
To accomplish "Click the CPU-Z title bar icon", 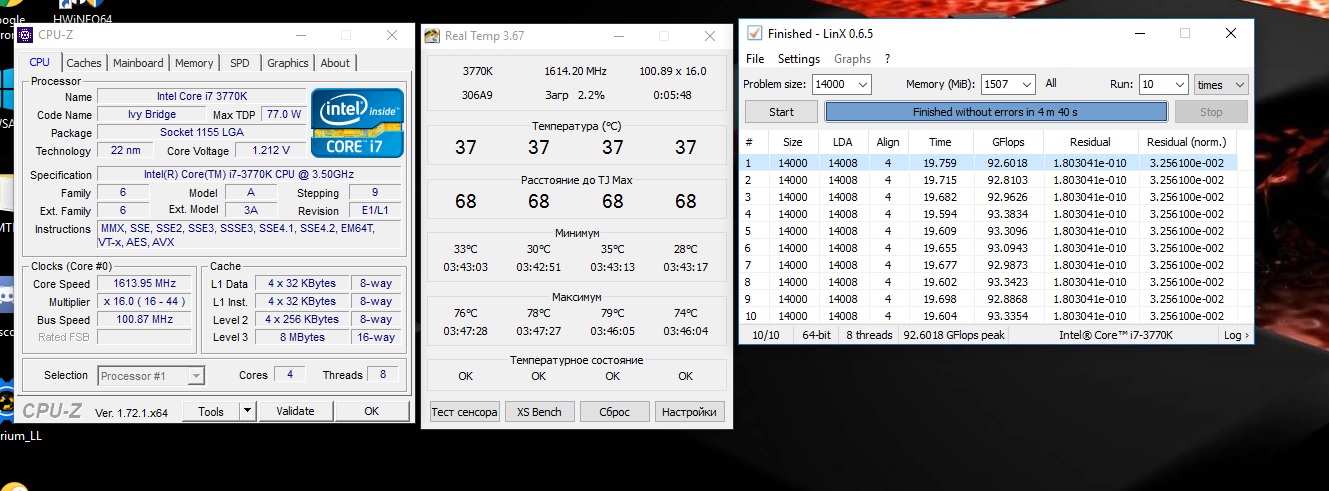I will 24,35.
